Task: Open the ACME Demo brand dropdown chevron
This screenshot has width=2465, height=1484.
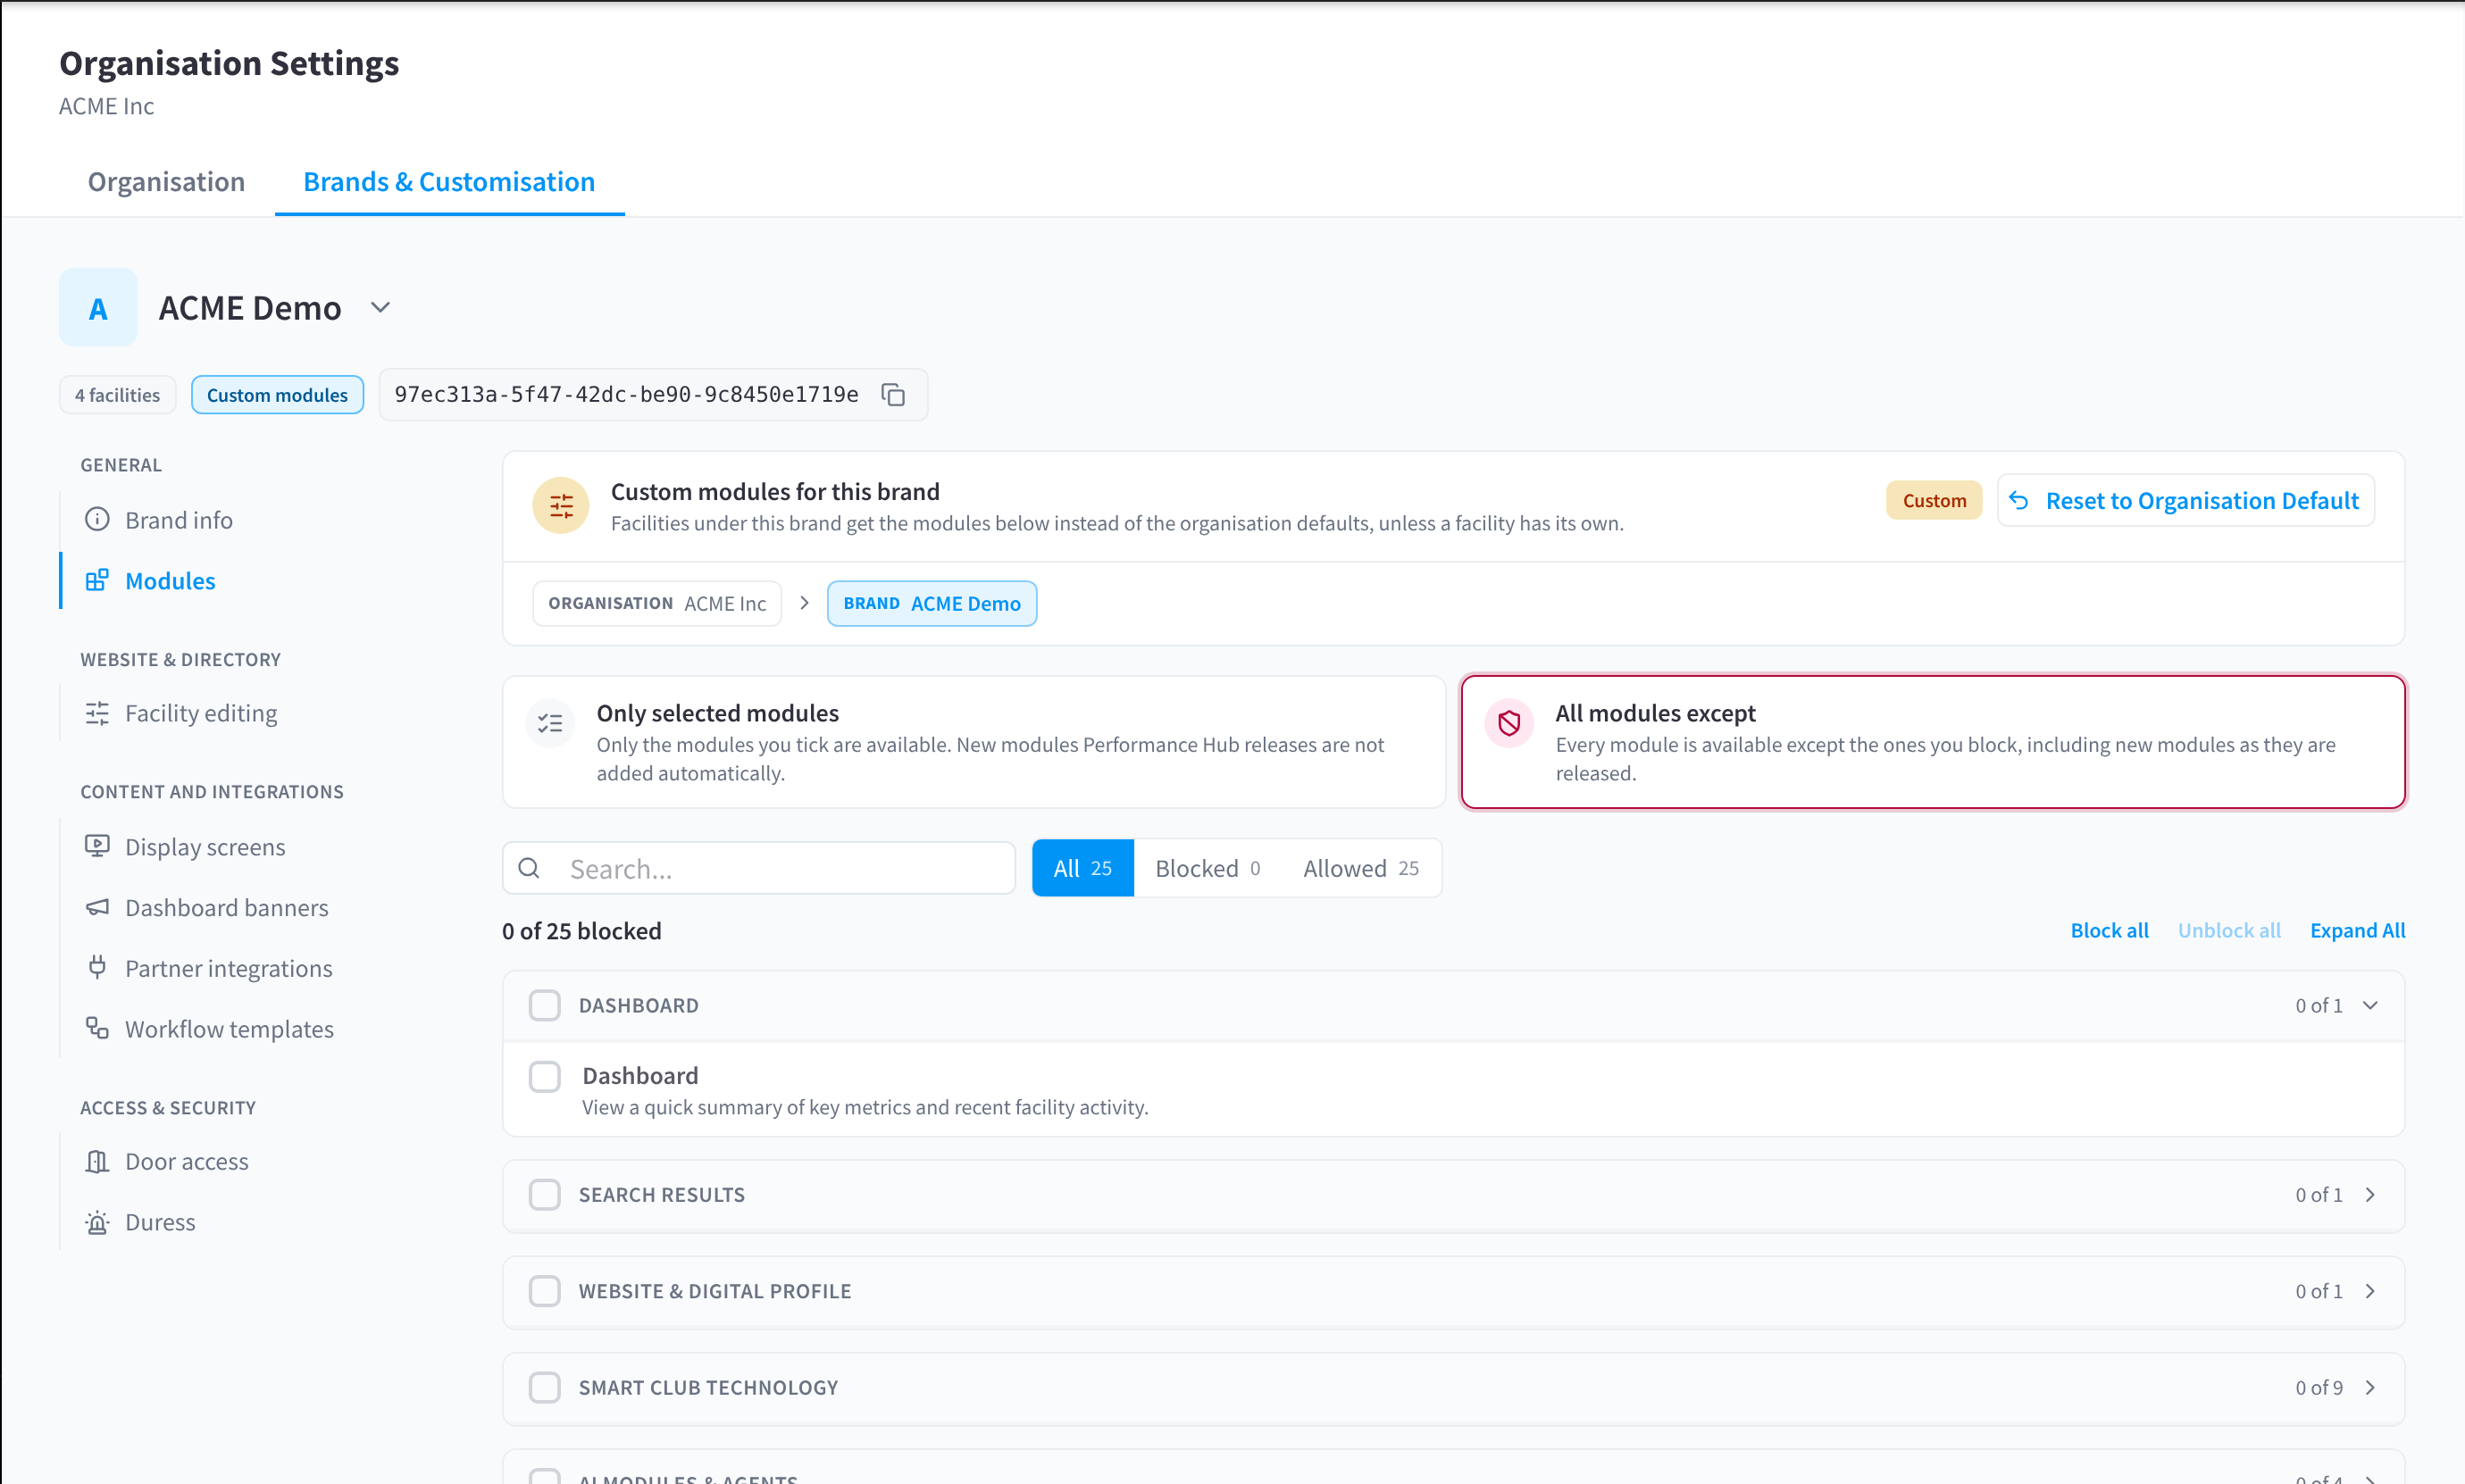Action: (x=380, y=308)
